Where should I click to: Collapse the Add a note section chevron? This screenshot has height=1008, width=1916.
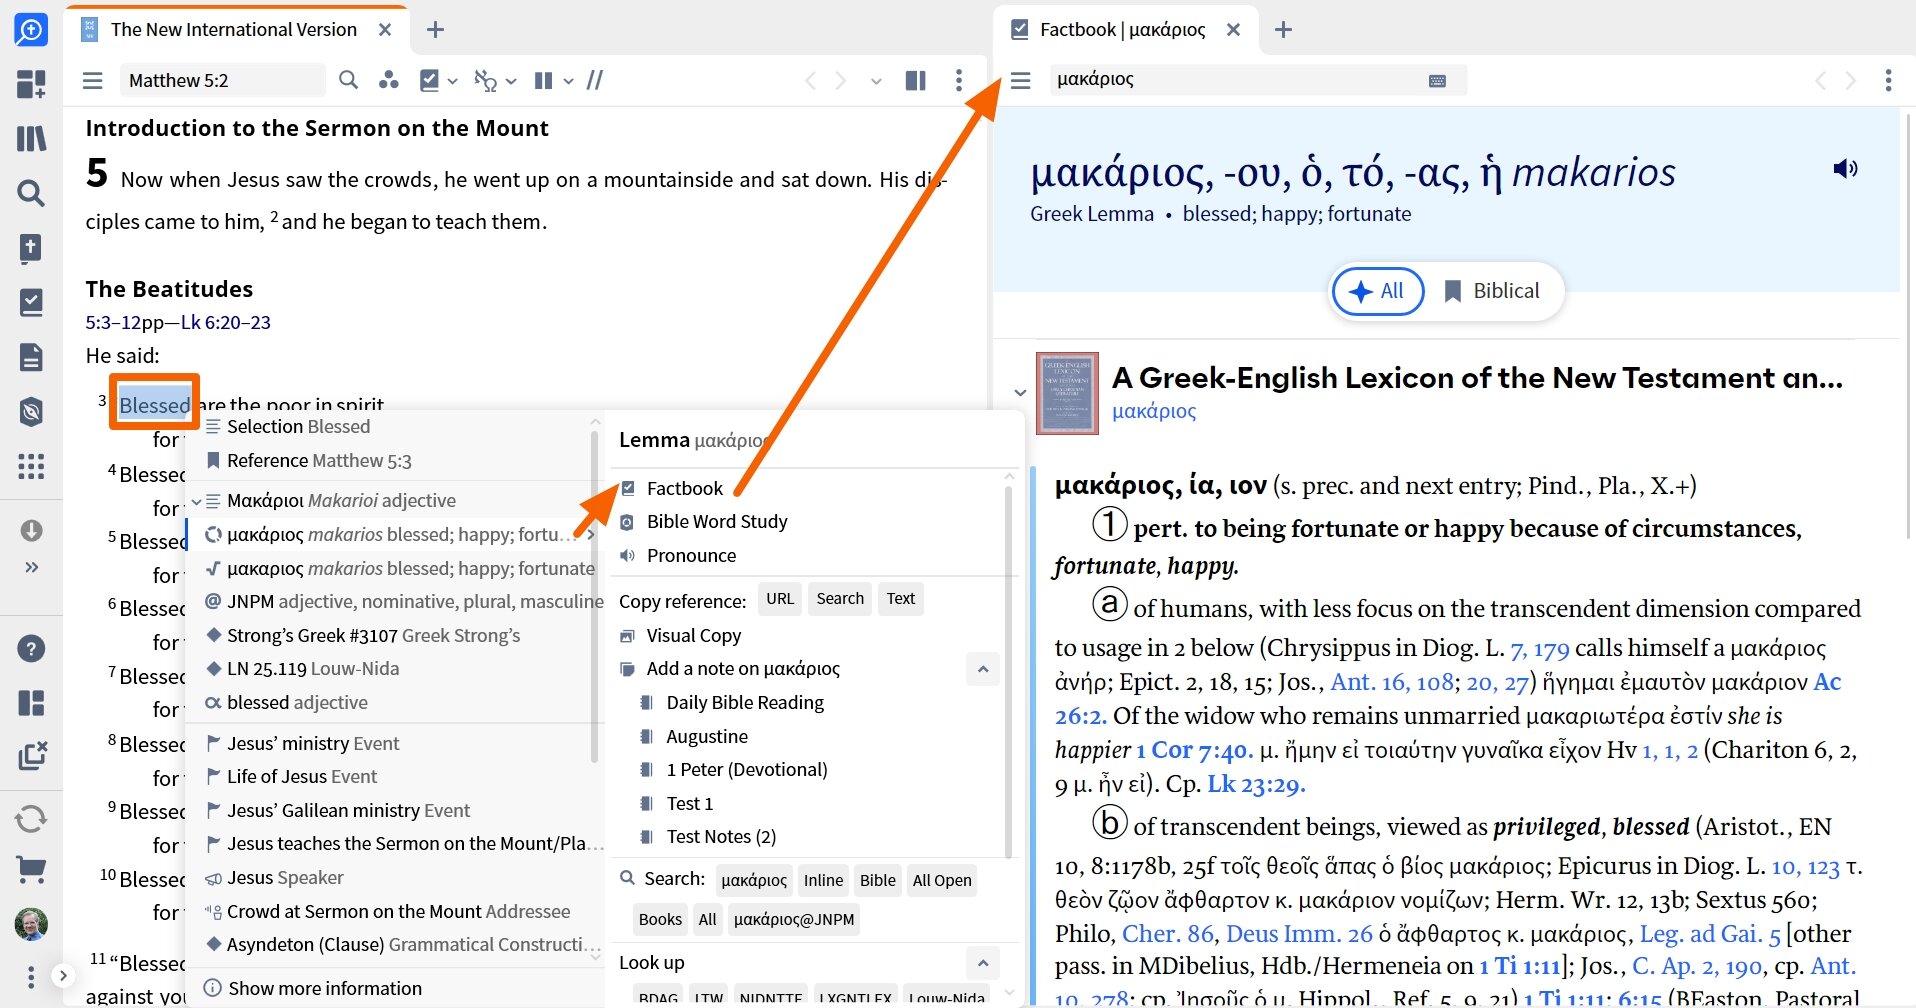click(983, 669)
